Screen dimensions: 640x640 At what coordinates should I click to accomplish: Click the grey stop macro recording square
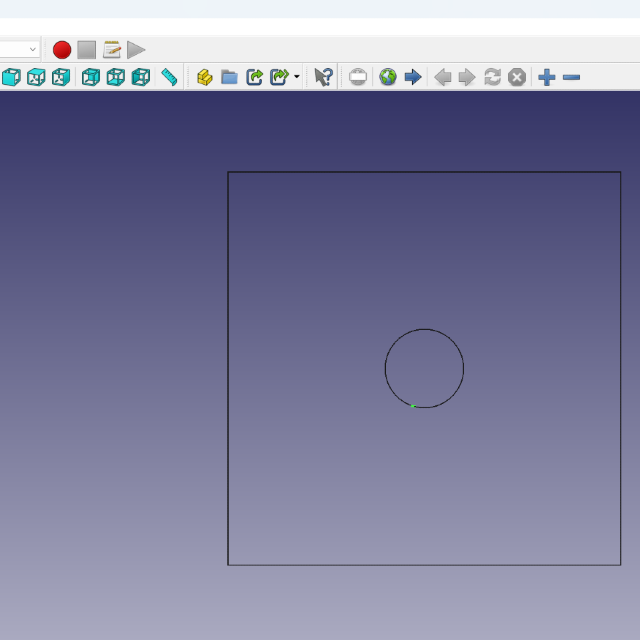pyautogui.click(x=87, y=50)
